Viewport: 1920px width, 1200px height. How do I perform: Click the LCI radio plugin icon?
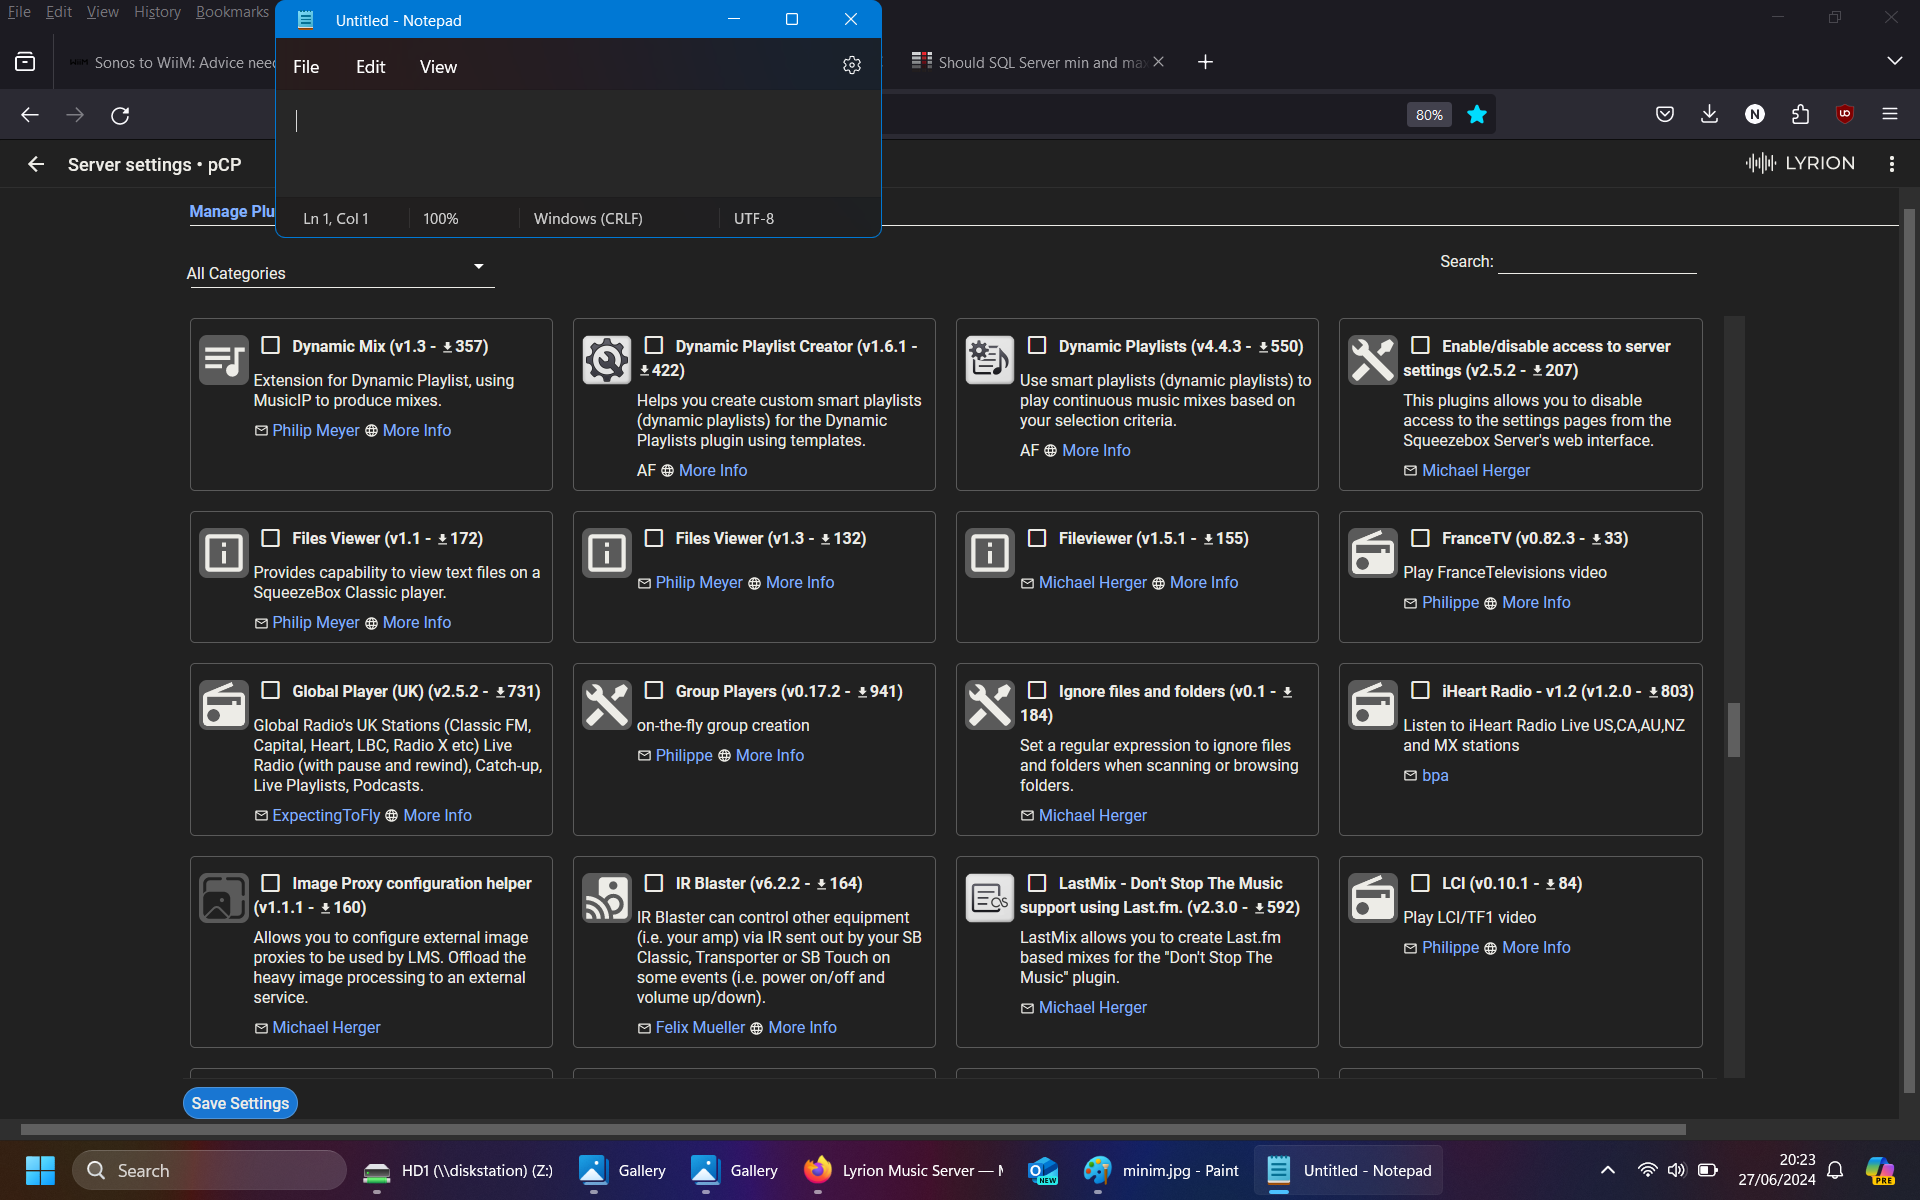point(1372,897)
